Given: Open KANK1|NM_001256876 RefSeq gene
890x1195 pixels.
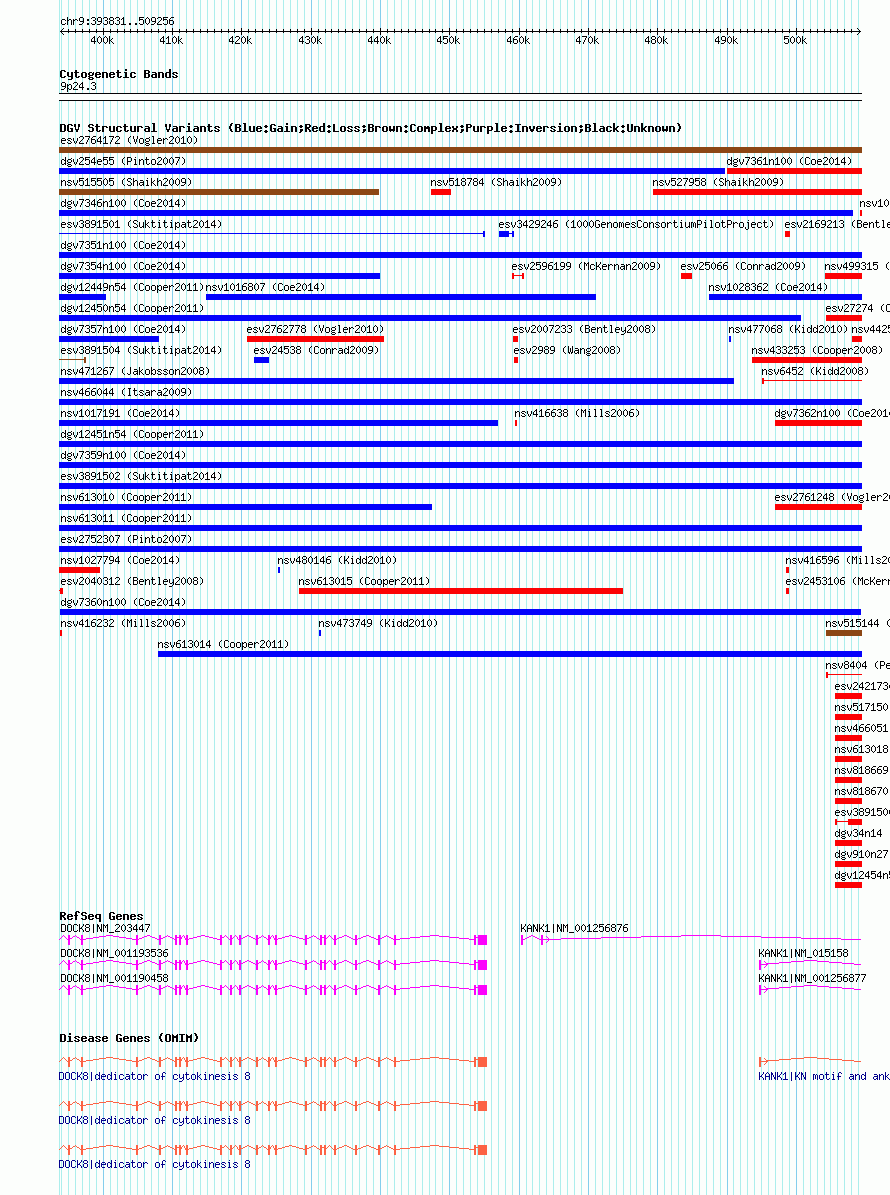Looking at the screenshot, I should click(691, 940).
